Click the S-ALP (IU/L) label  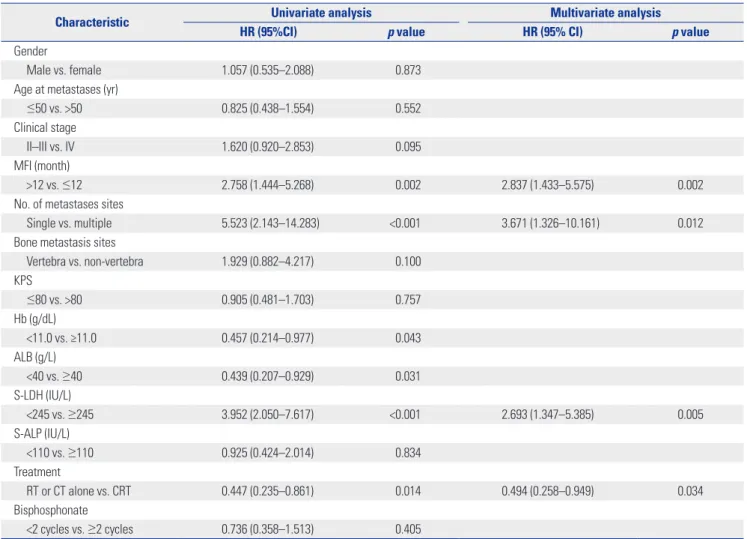click(x=41, y=433)
